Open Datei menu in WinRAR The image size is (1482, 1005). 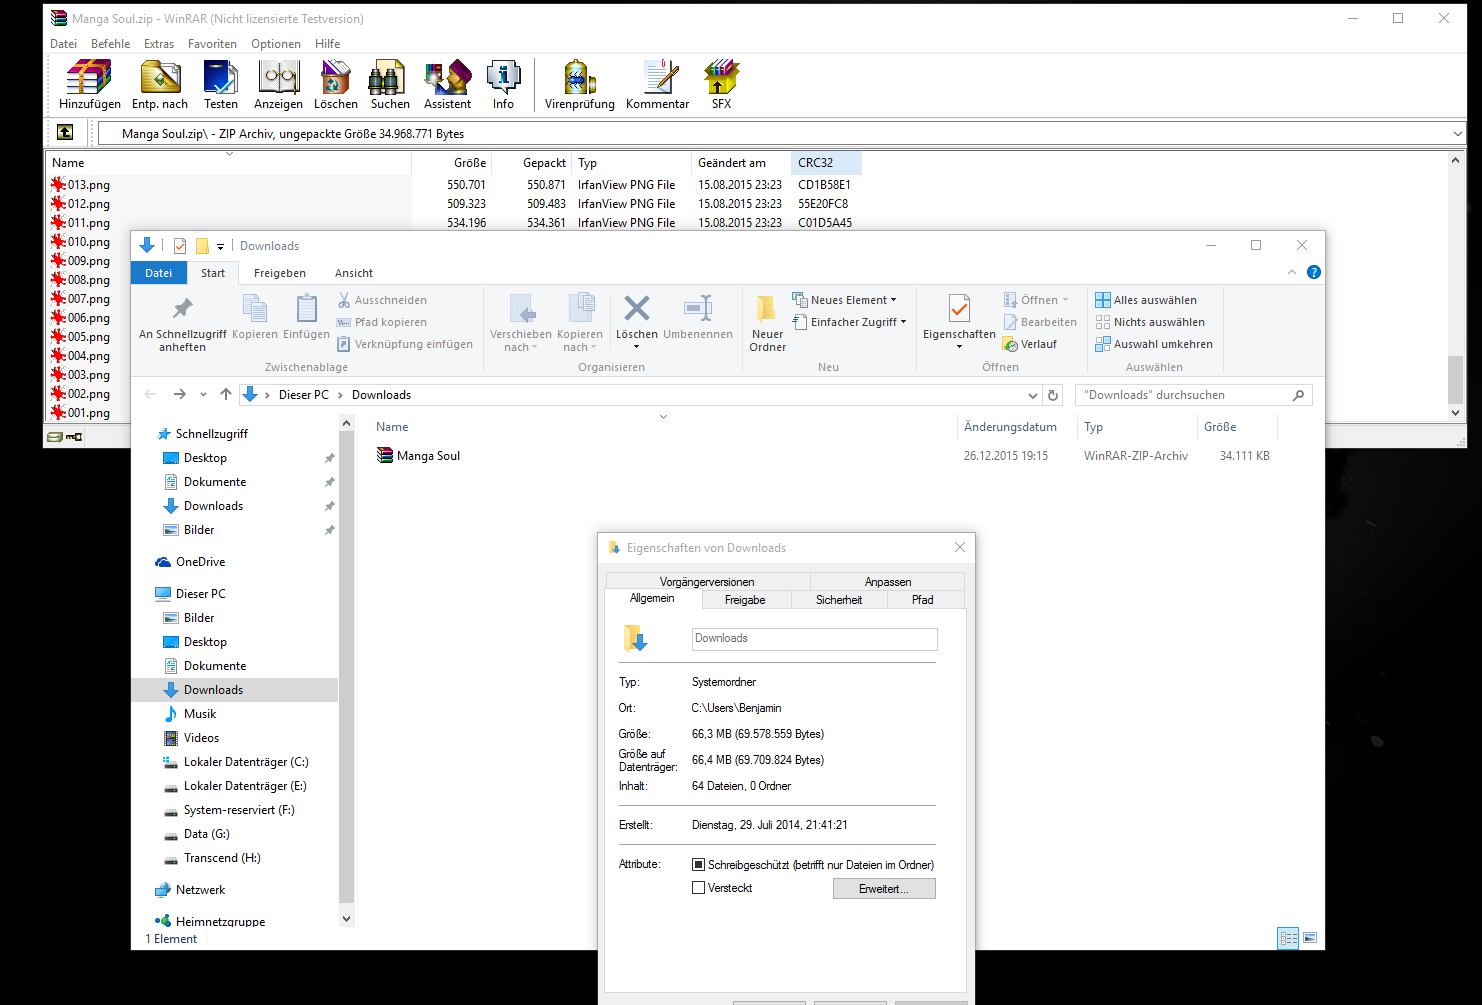click(63, 44)
